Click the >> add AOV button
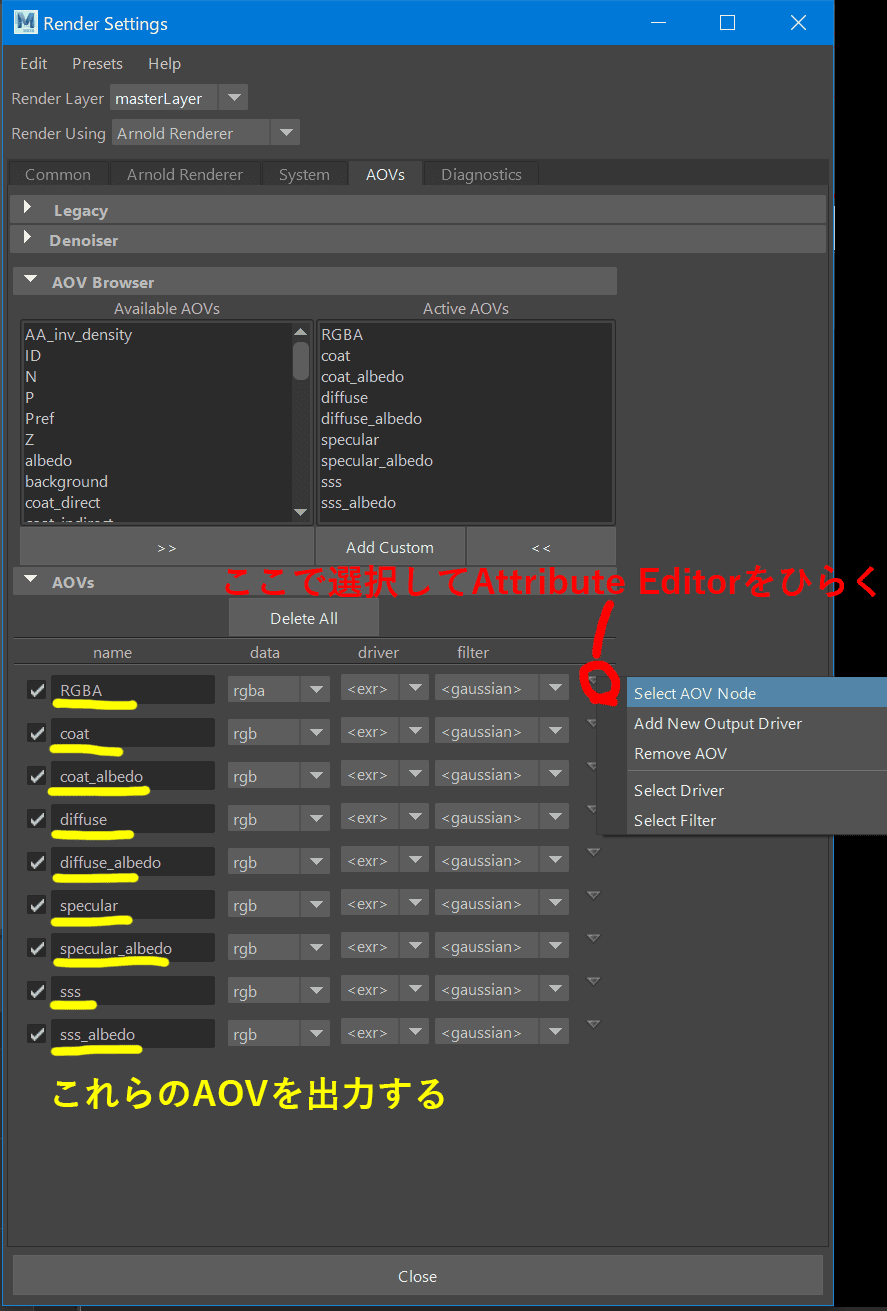The width and height of the screenshot is (887, 1311). [166, 547]
